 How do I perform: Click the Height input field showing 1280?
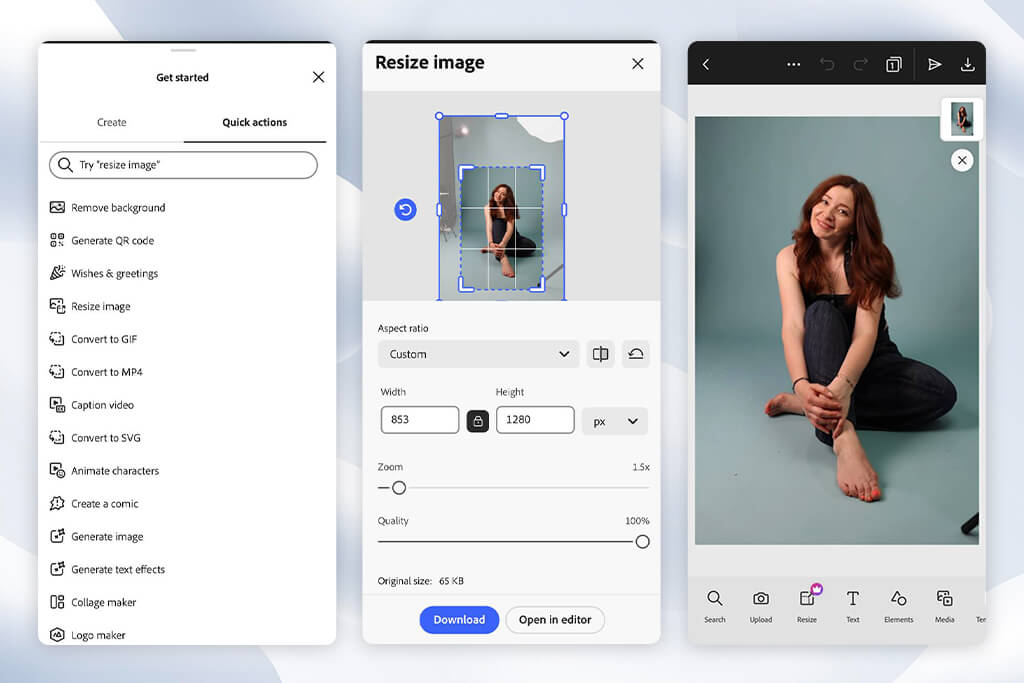[x=535, y=420]
